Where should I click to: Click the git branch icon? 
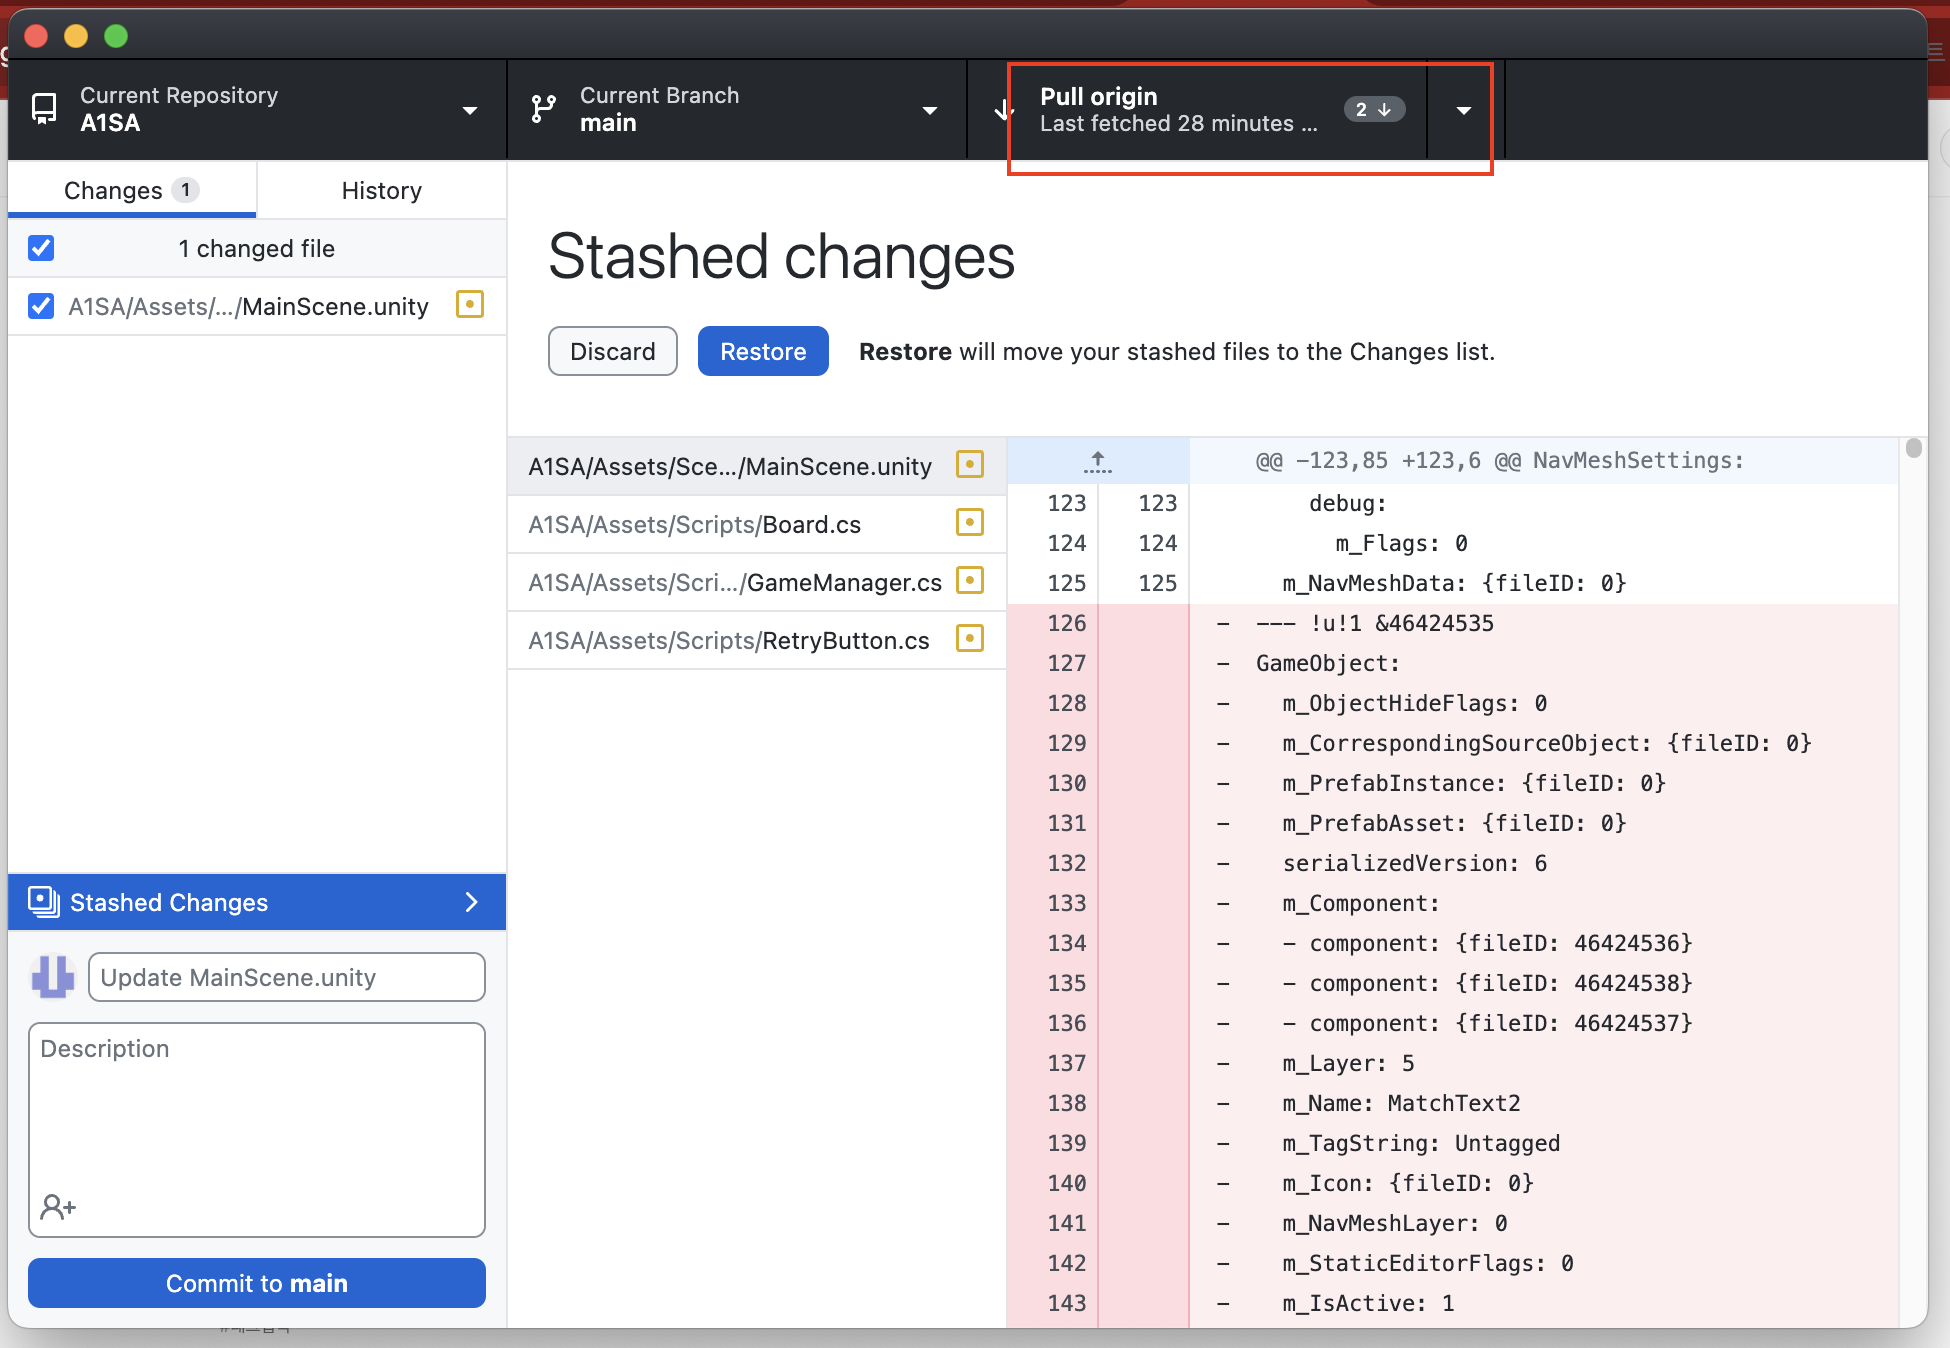pos(543,109)
